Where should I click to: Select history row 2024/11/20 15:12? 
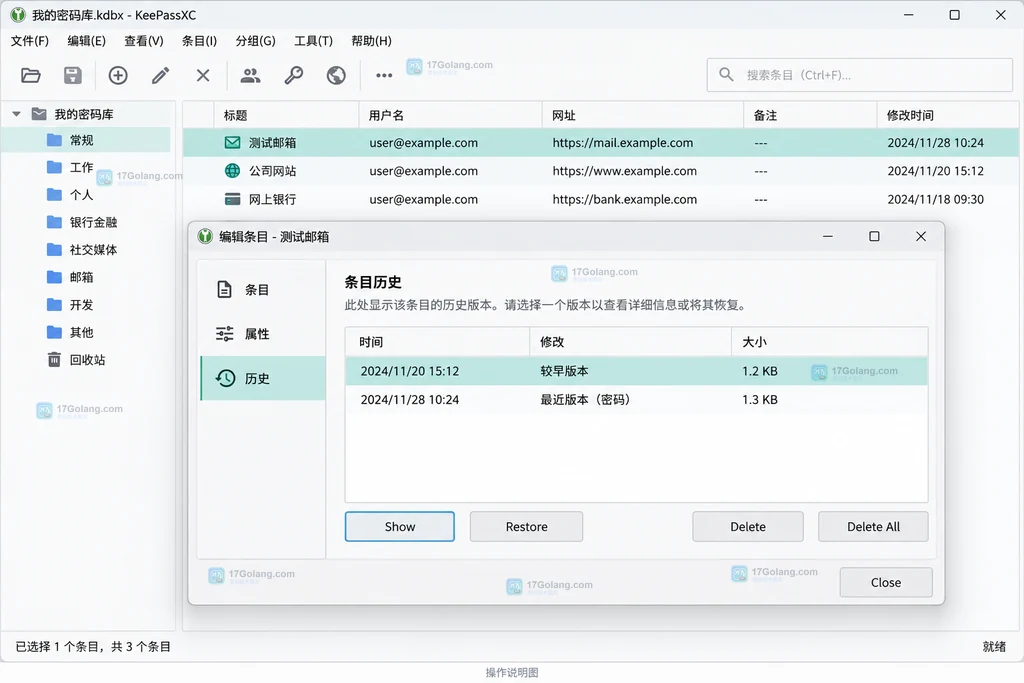(636, 371)
